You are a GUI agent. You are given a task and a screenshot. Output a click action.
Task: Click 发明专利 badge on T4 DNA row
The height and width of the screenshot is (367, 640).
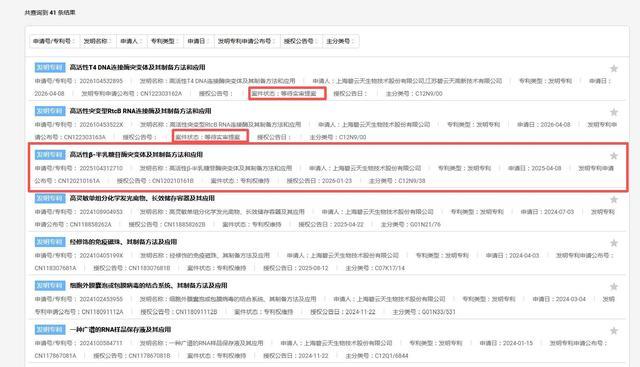point(50,67)
